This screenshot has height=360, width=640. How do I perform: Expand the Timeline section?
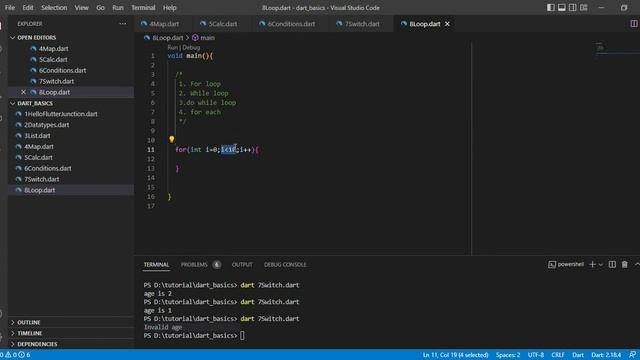coord(71,333)
